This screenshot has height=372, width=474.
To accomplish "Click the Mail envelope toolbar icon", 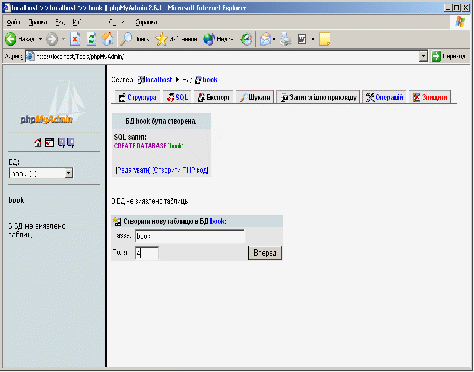I will (266, 39).
